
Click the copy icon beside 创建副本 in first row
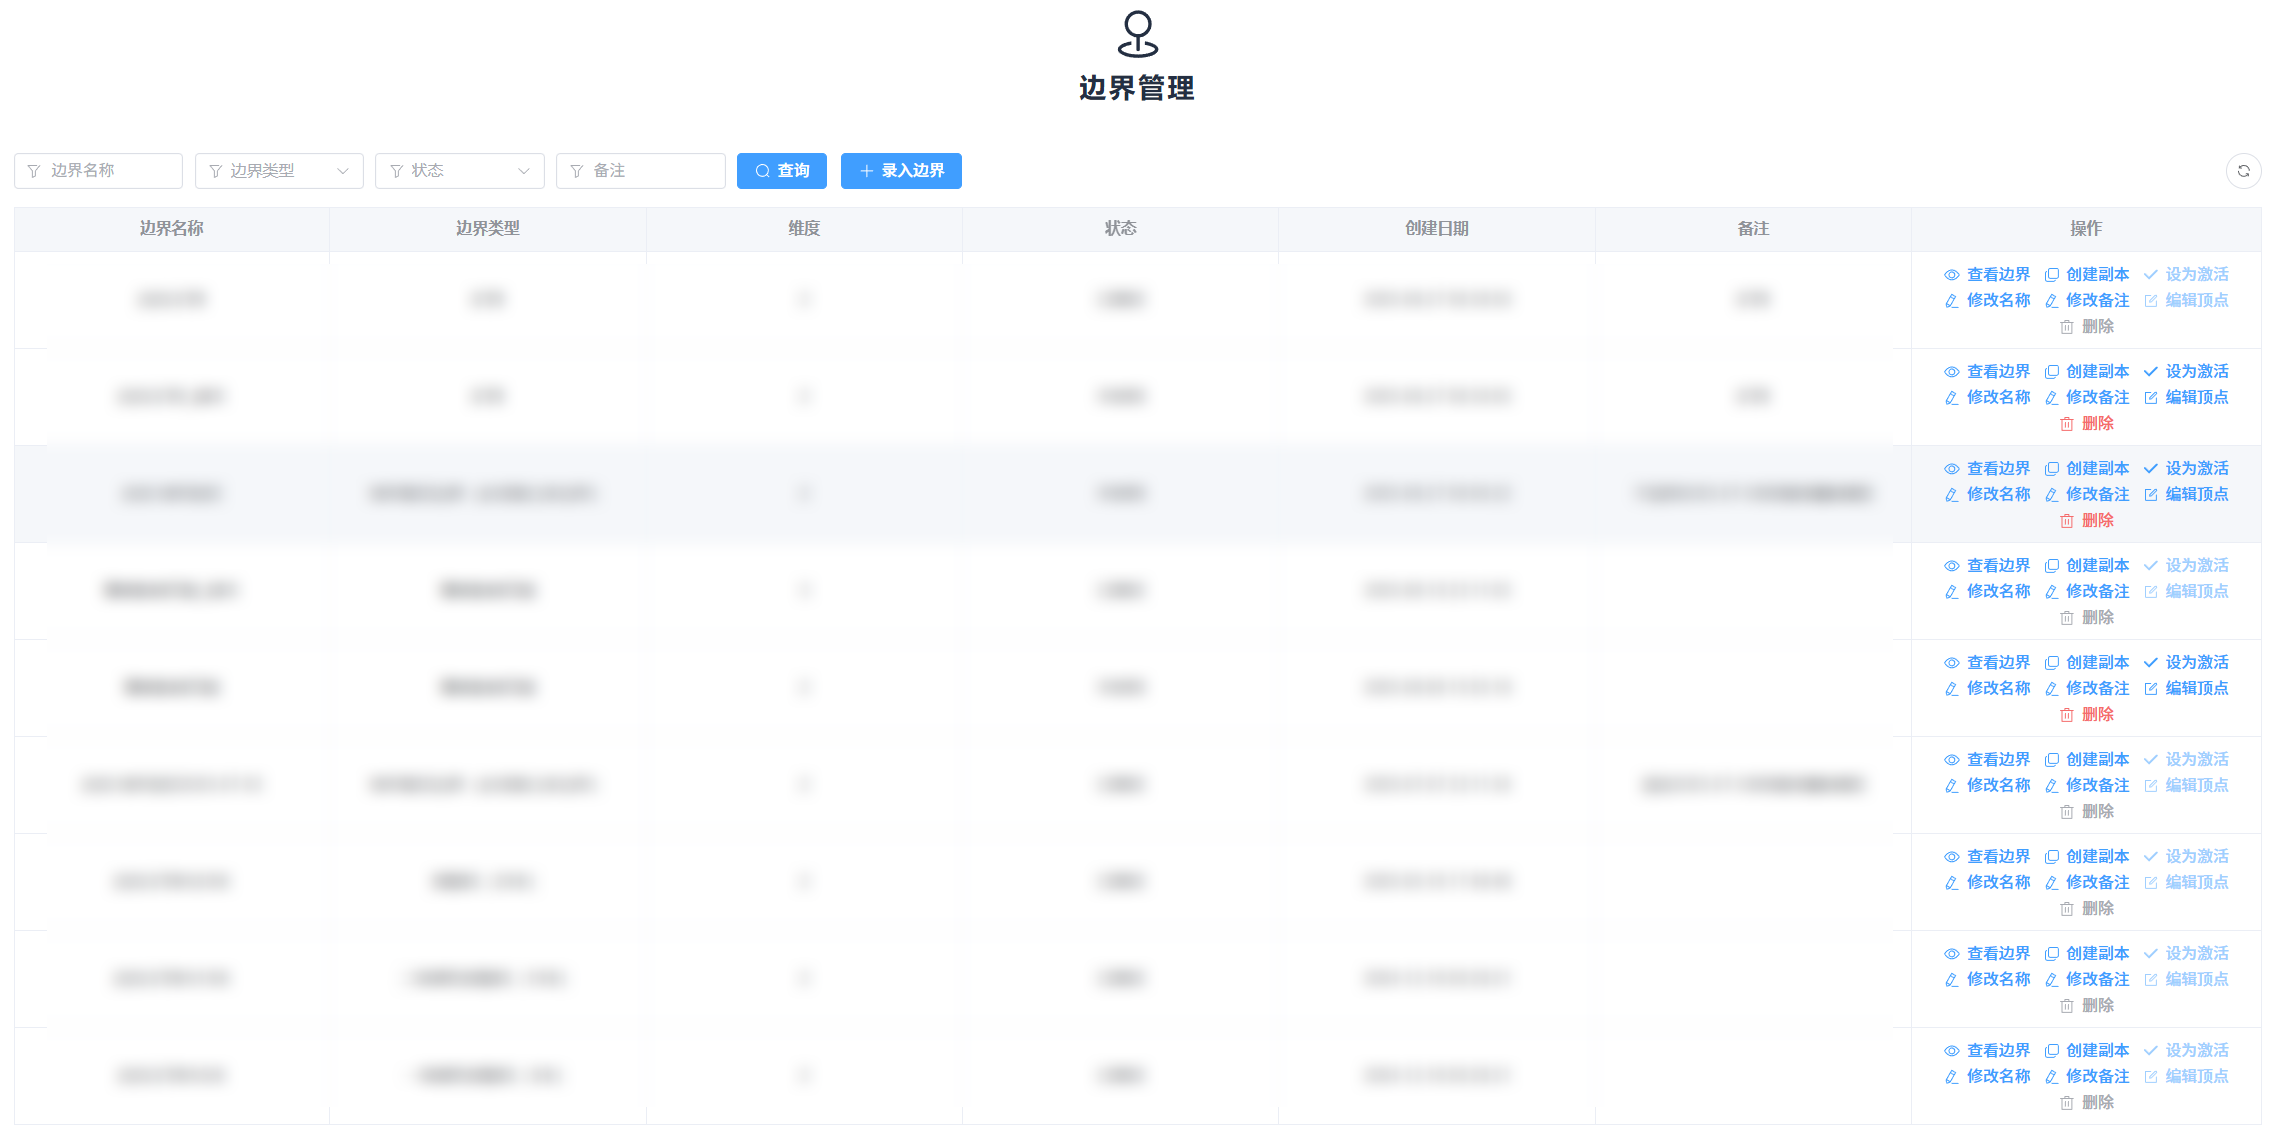pos(2052,274)
